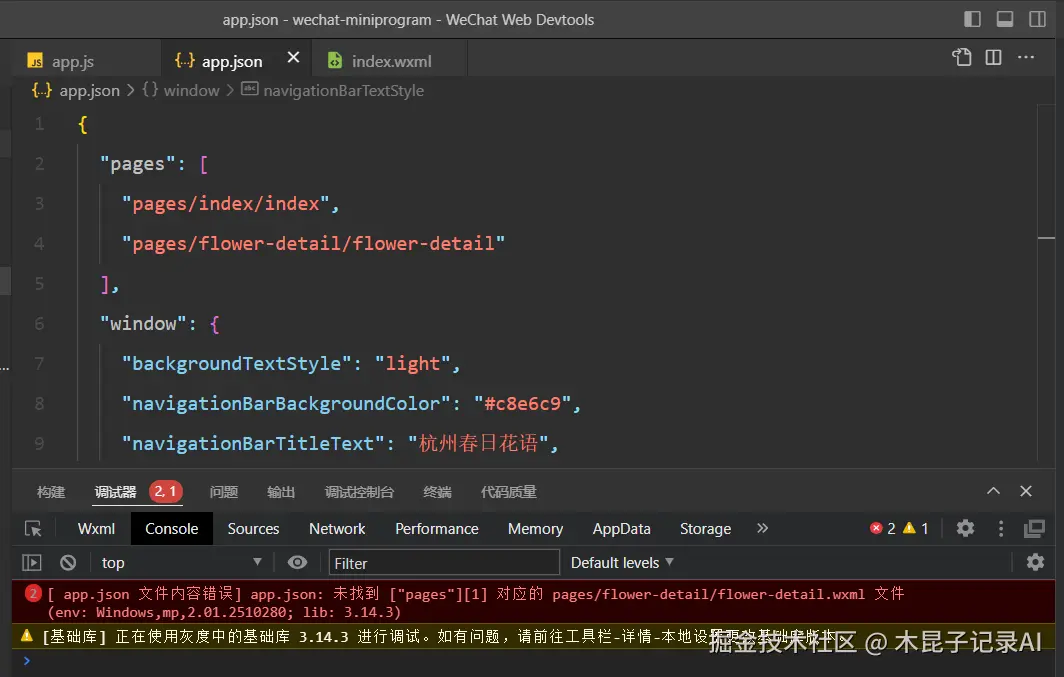Screen dimensions: 1064x677
Task: Open the Sources devtools tab
Action: point(253,528)
